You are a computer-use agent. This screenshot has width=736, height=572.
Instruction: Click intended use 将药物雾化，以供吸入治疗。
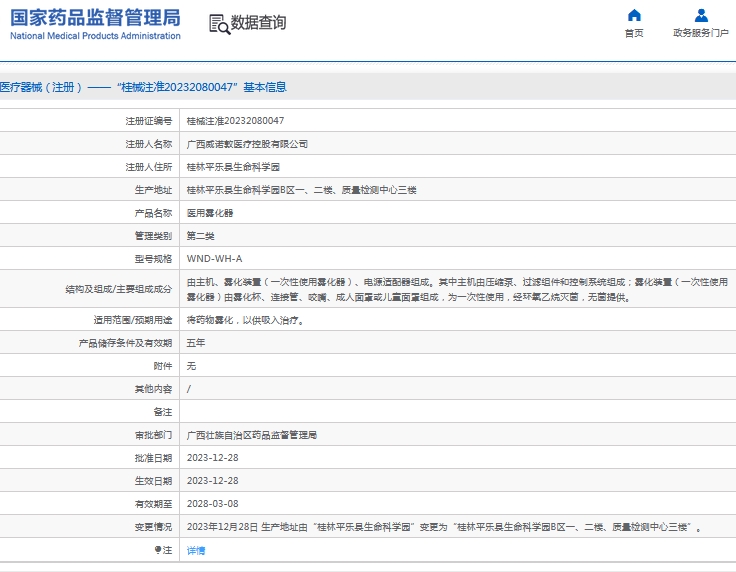247,320
